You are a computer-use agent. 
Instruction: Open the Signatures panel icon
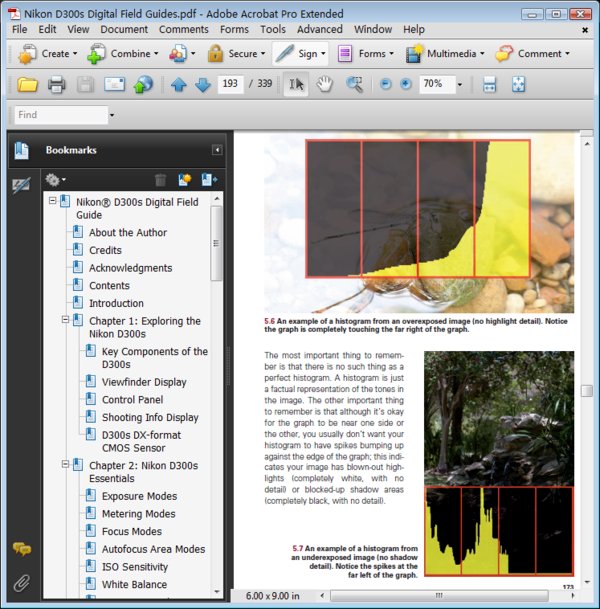coord(21,184)
